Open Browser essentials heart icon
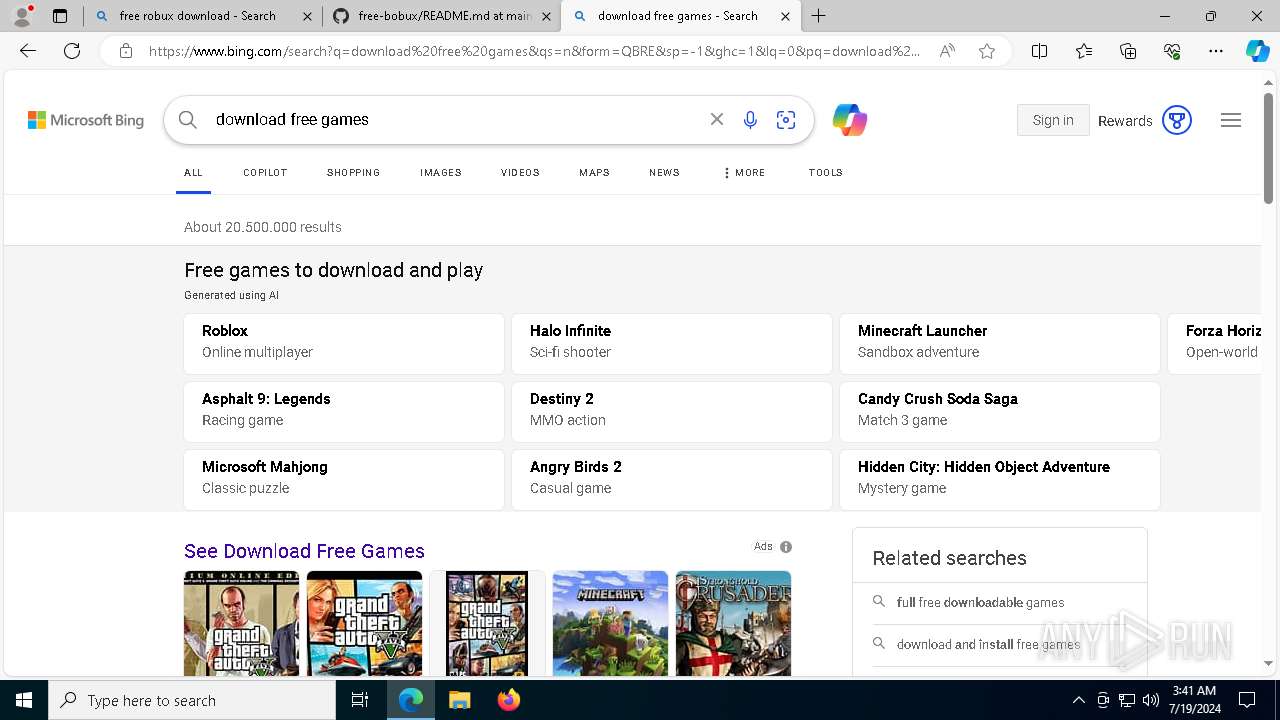The width and height of the screenshot is (1280, 720). tap(1172, 51)
